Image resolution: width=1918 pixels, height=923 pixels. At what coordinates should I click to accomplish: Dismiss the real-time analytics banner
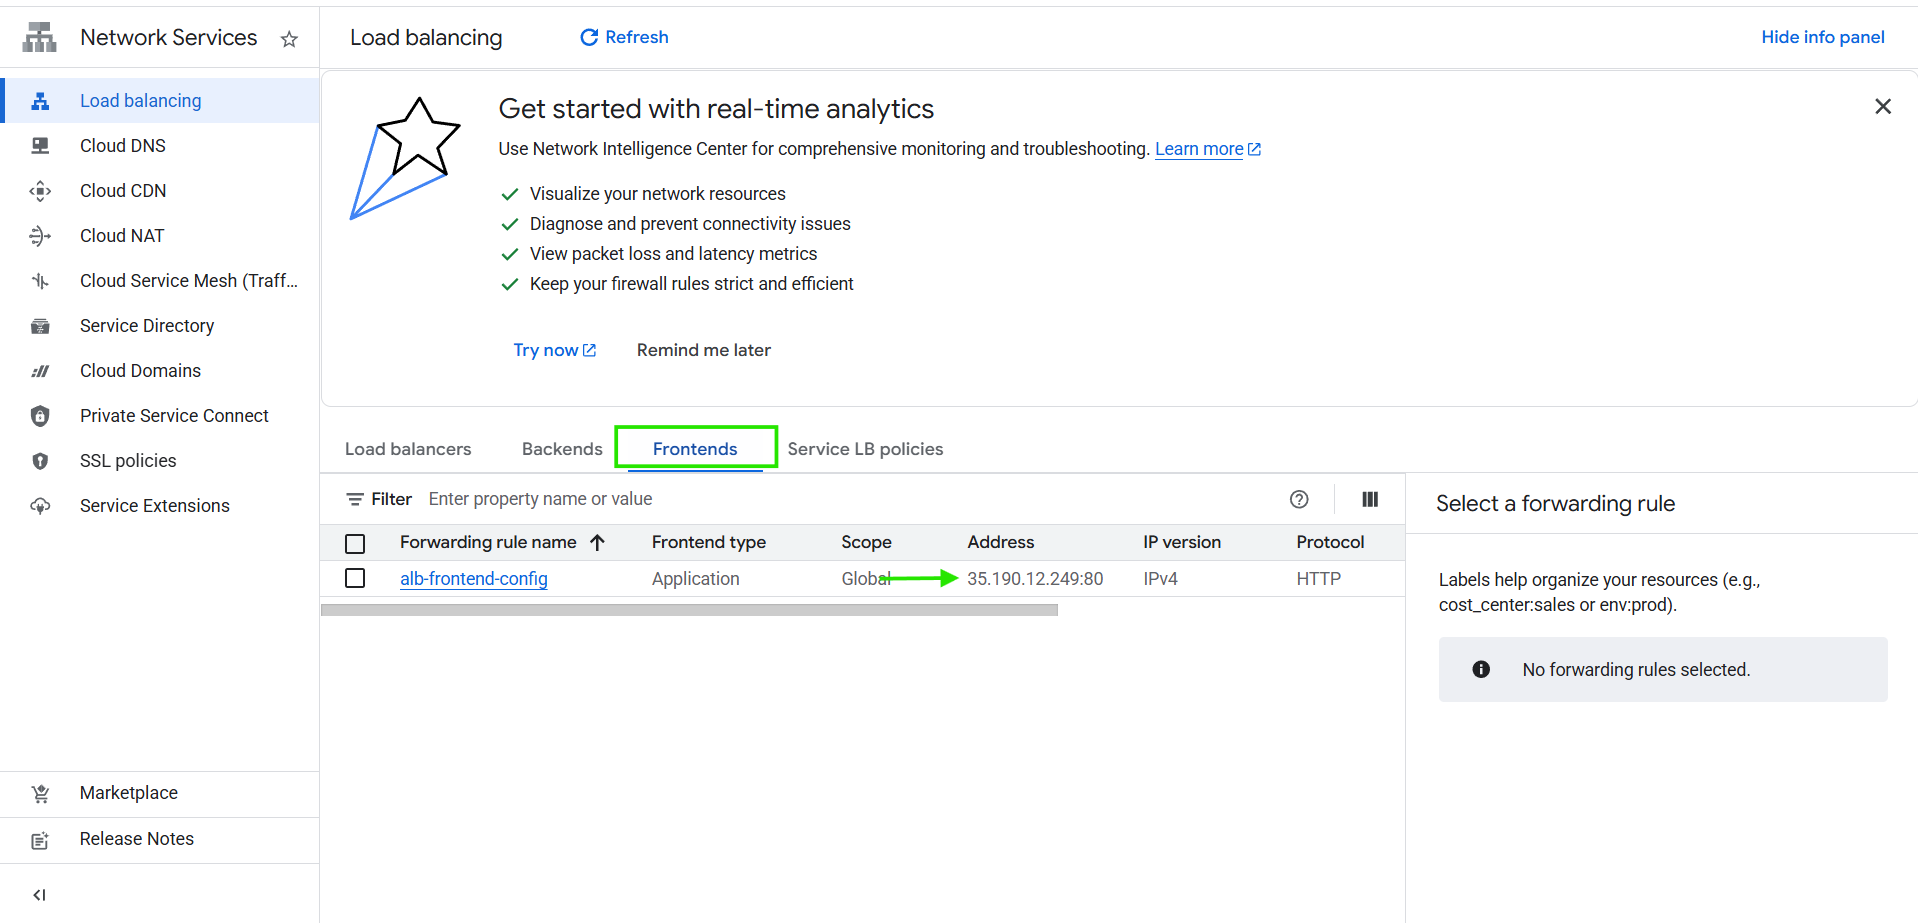[1882, 106]
